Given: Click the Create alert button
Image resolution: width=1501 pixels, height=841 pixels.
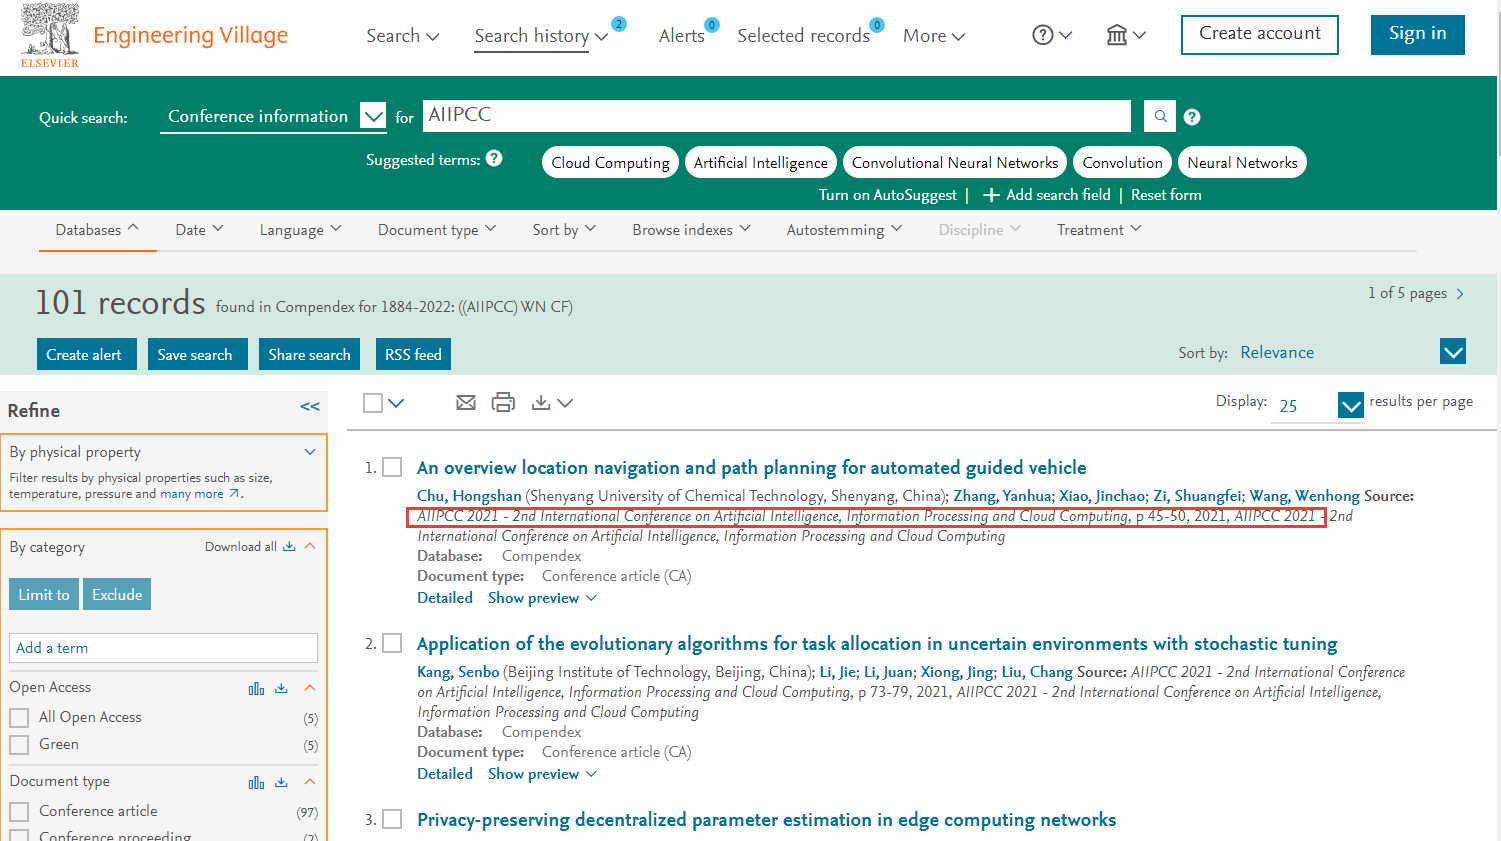Looking at the screenshot, I should click(x=84, y=355).
